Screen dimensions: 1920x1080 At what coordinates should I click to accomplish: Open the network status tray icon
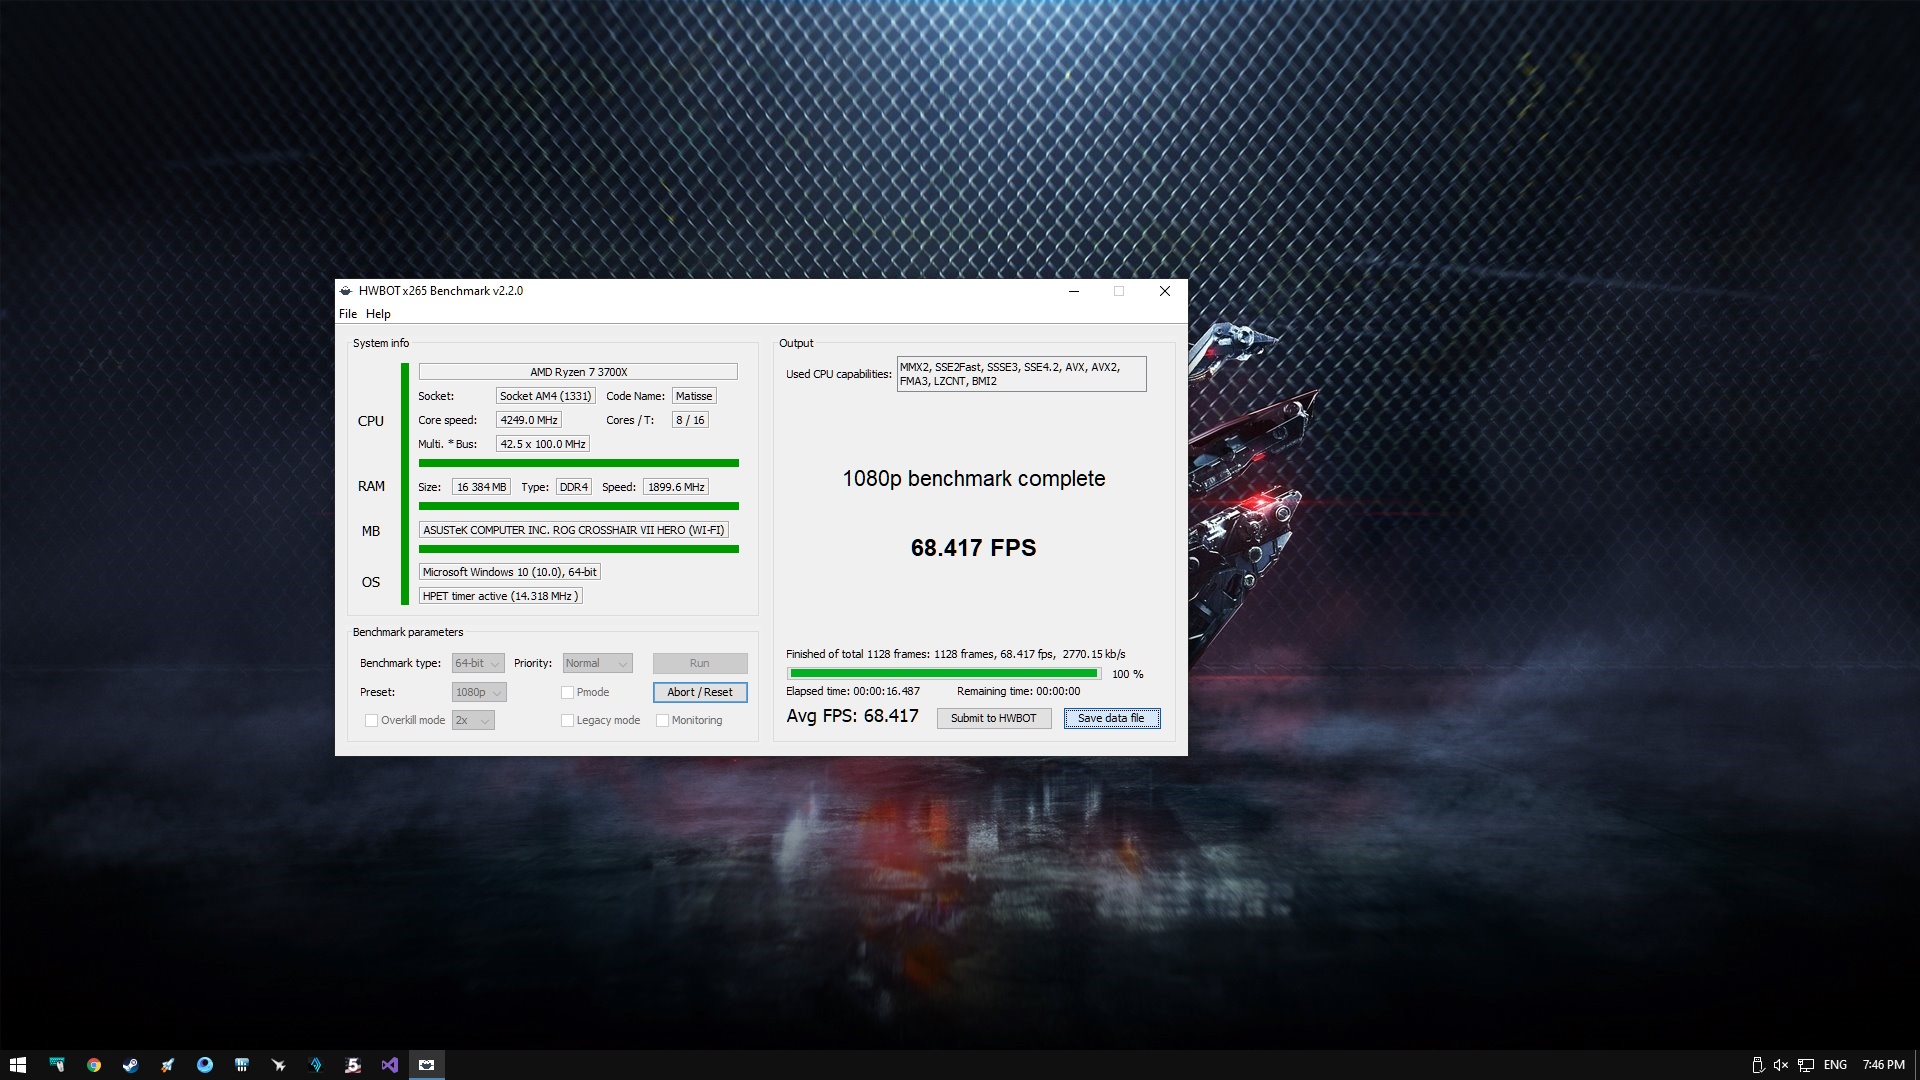(1806, 1065)
